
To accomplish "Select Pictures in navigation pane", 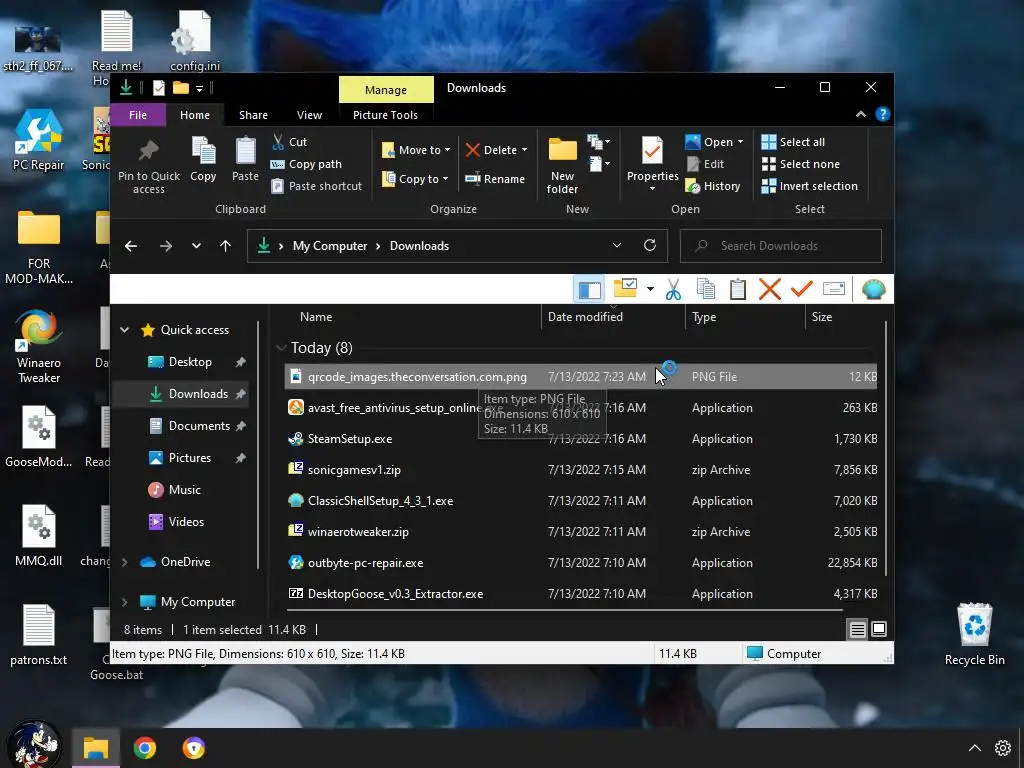I will (189, 458).
